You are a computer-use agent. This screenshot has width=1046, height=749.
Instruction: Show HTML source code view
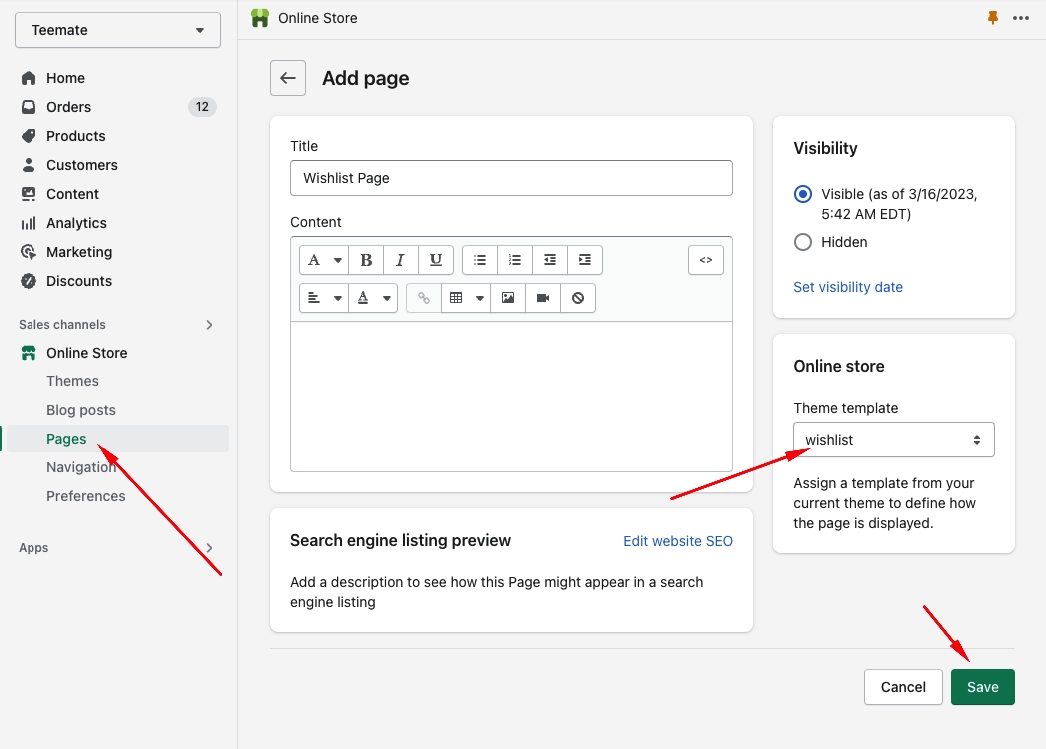click(x=706, y=260)
